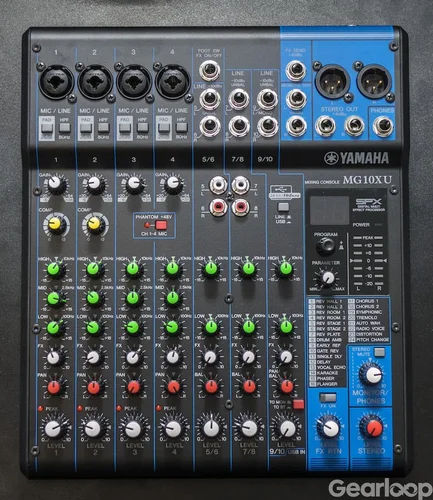433x500 pixels.
Task: Adjust the FX send knob on channel 1
Action: (53, 358)
